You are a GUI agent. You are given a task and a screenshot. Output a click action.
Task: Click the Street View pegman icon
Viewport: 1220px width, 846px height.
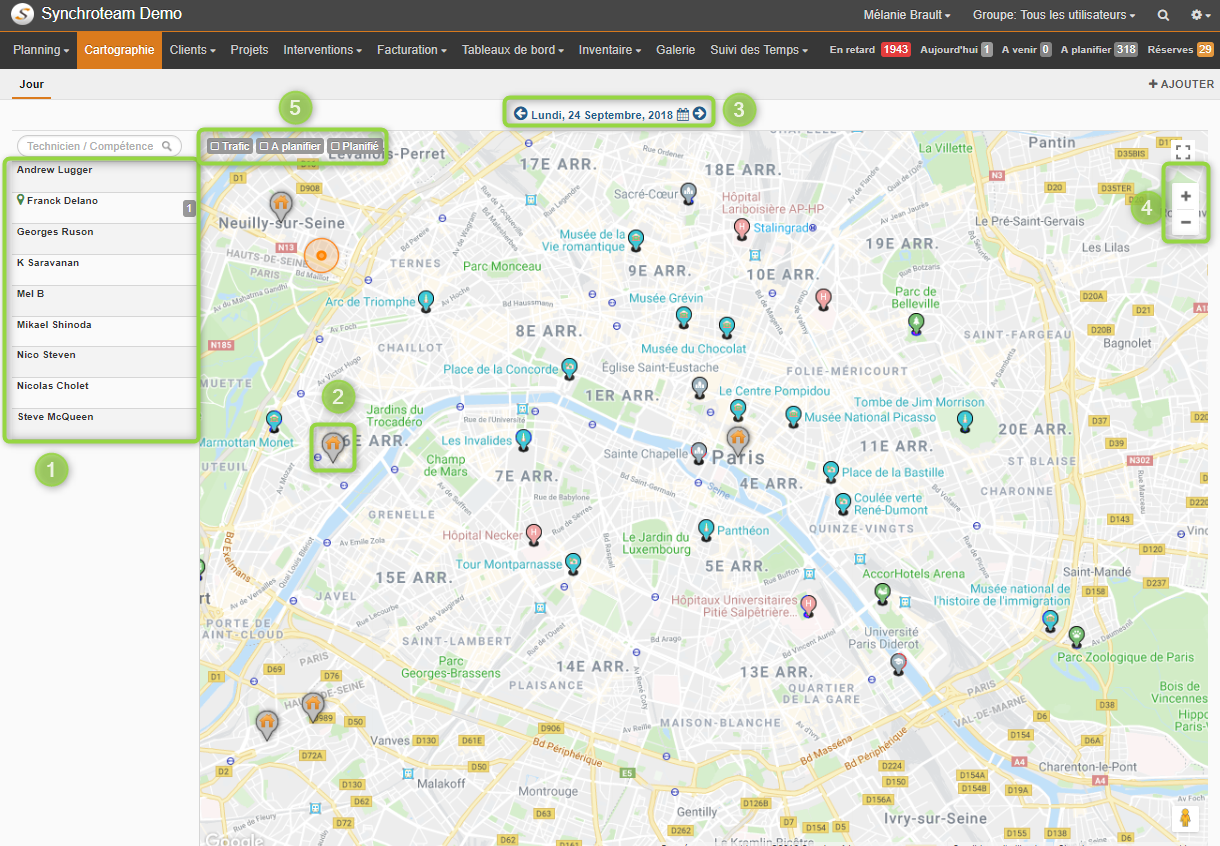pyautogui.click(x=1186, y=817)
